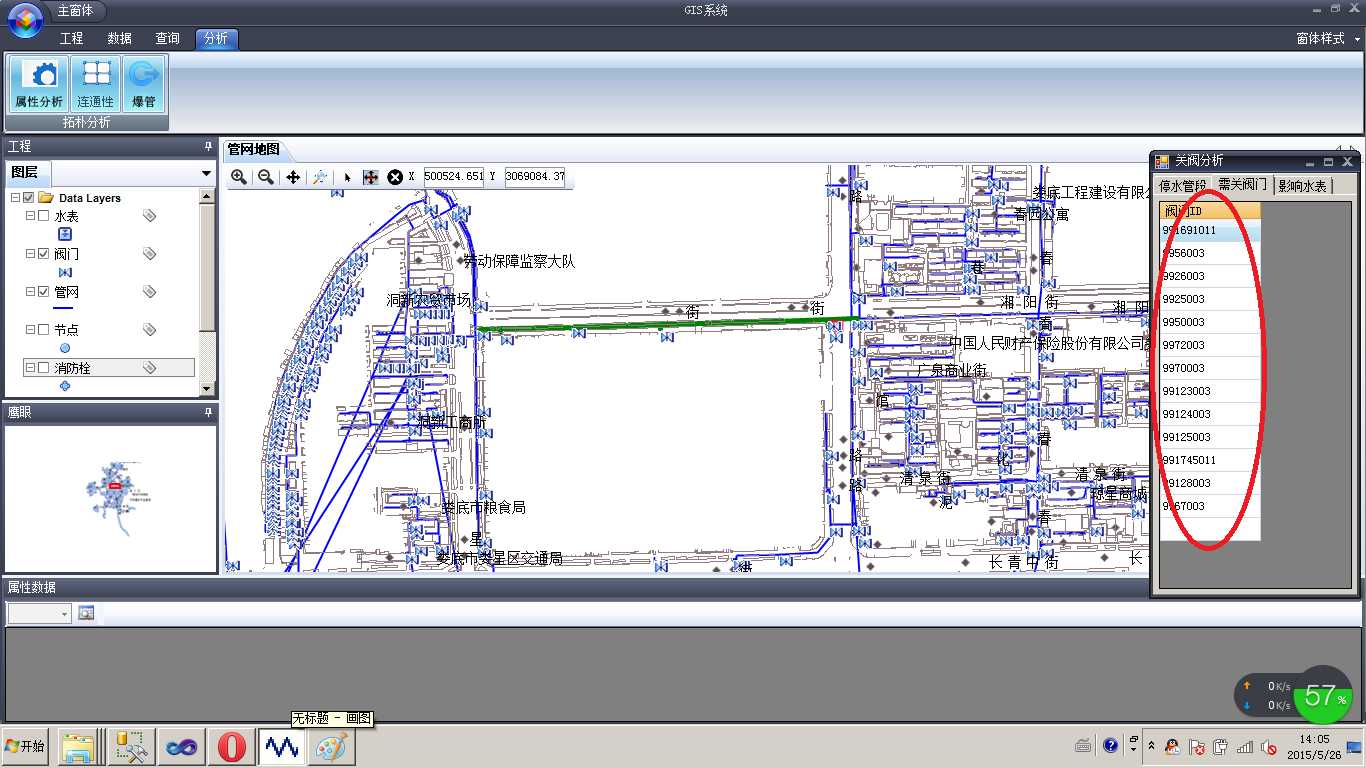Uncheck the 阀门 layer checkbox
This screenshot has width=1366, height=768.
pos(43,254)
